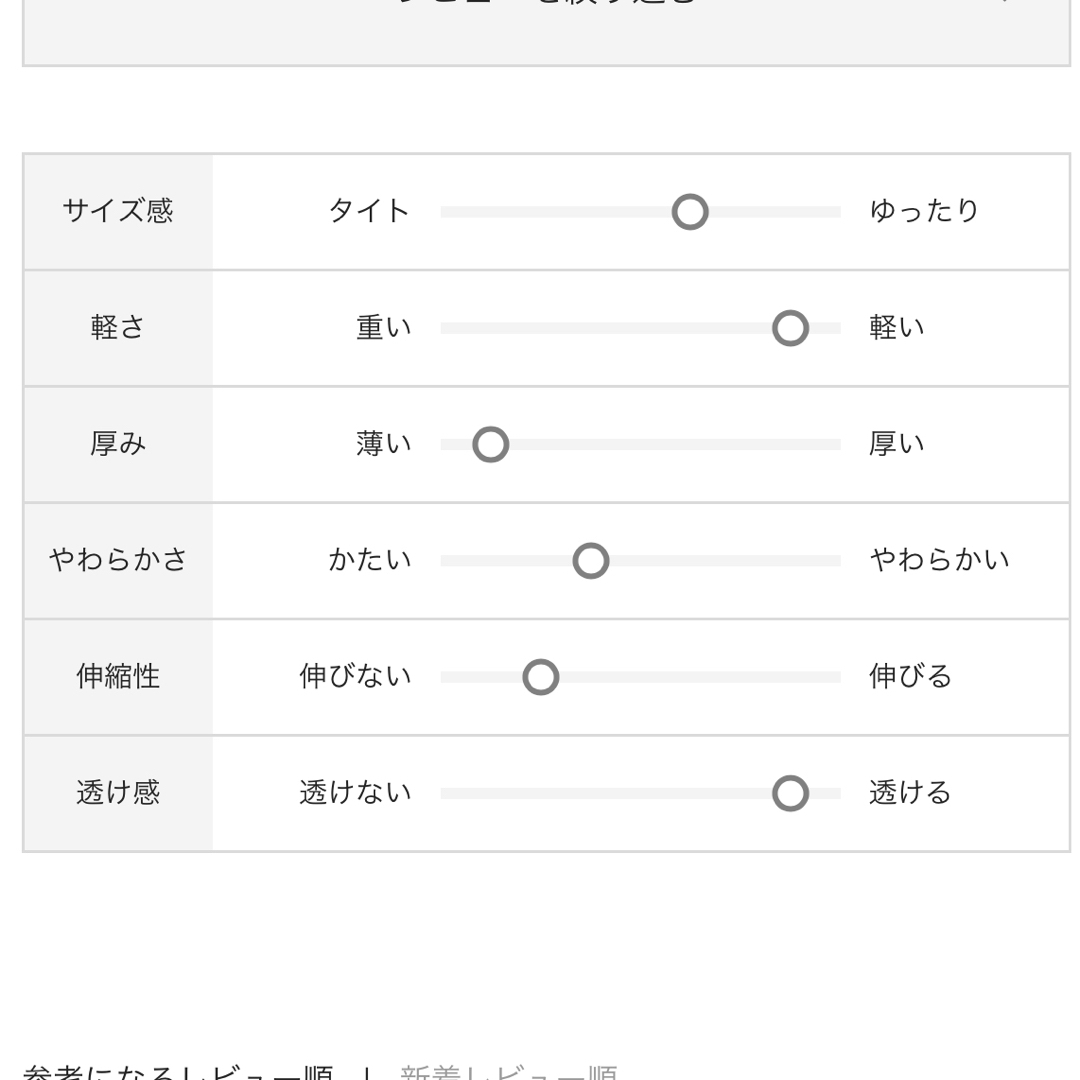Sort by 参考になるレビュー順

click(x=178, y=1072)
